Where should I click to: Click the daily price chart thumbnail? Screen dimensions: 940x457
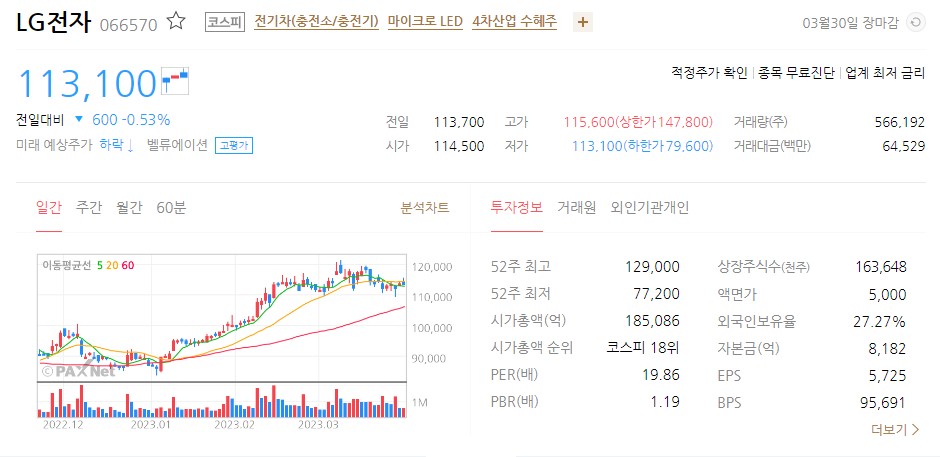pos(222,318)
